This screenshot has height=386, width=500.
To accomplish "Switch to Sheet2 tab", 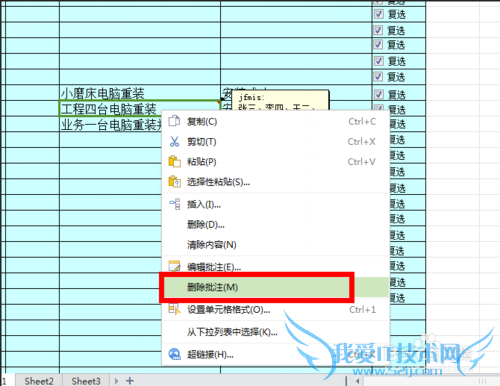I will (x=39, y=381).
